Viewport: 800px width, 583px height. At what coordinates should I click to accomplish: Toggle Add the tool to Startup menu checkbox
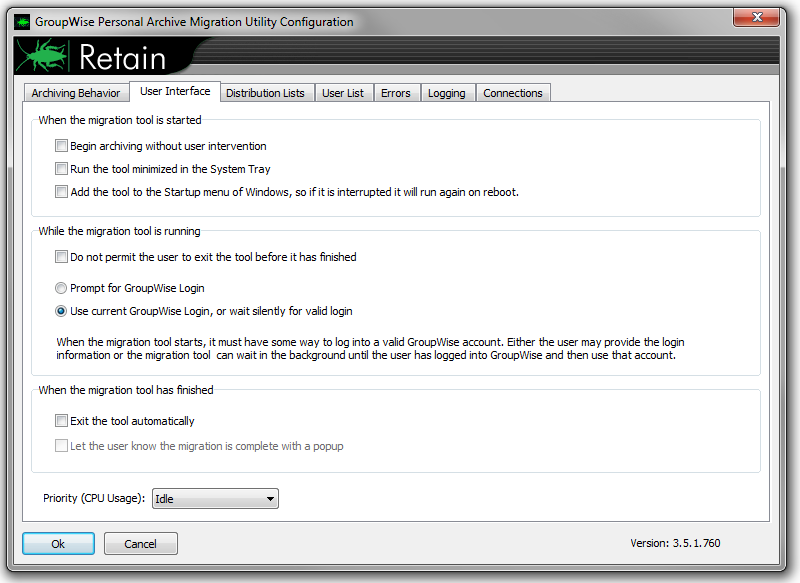[x=61, y=192]
